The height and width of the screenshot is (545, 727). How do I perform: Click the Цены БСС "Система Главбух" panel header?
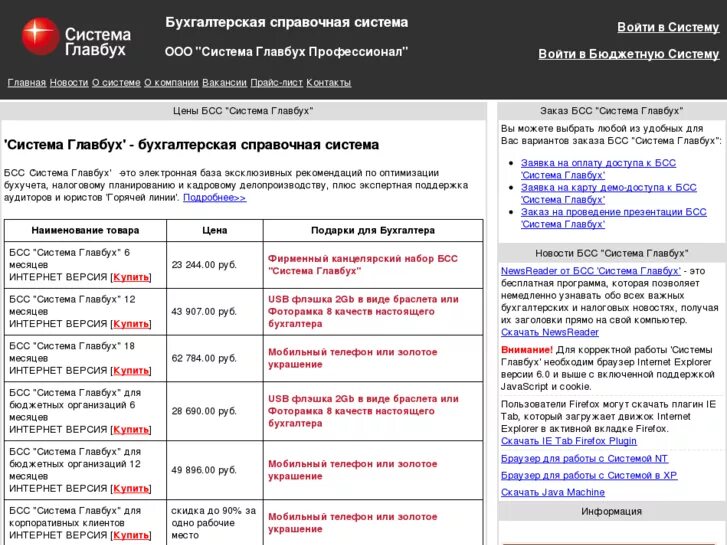(x=243, y=111)
